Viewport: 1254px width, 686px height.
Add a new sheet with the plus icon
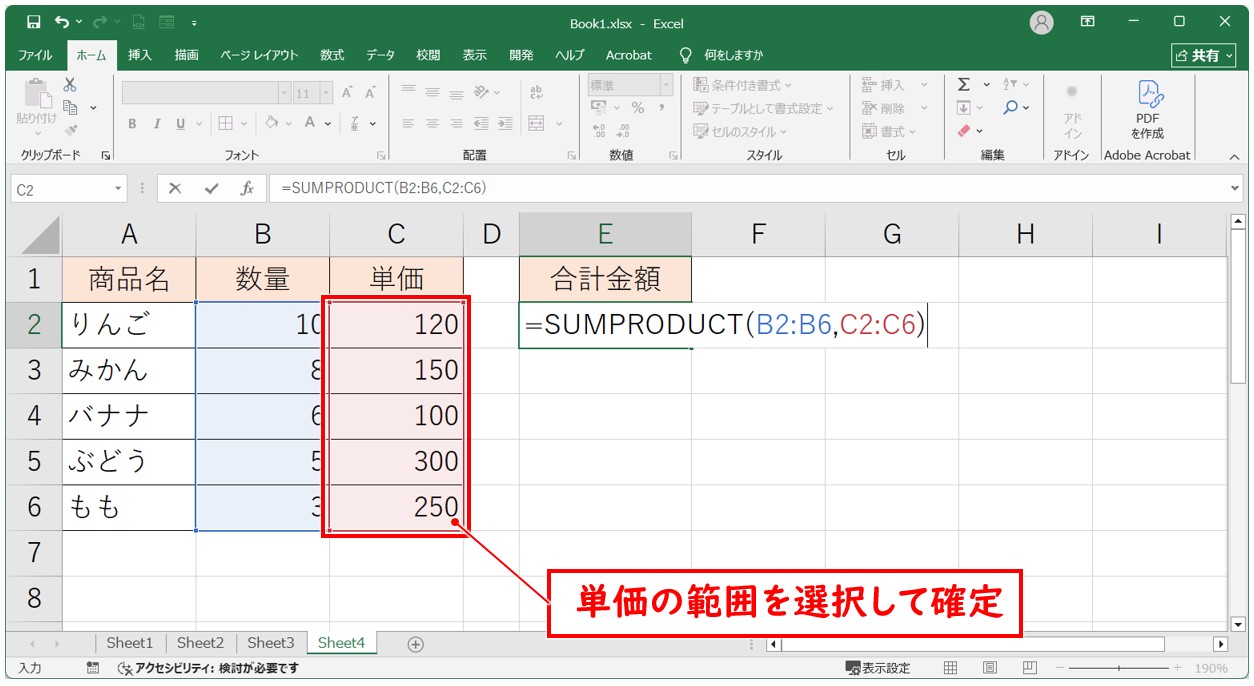coord(416,644)
